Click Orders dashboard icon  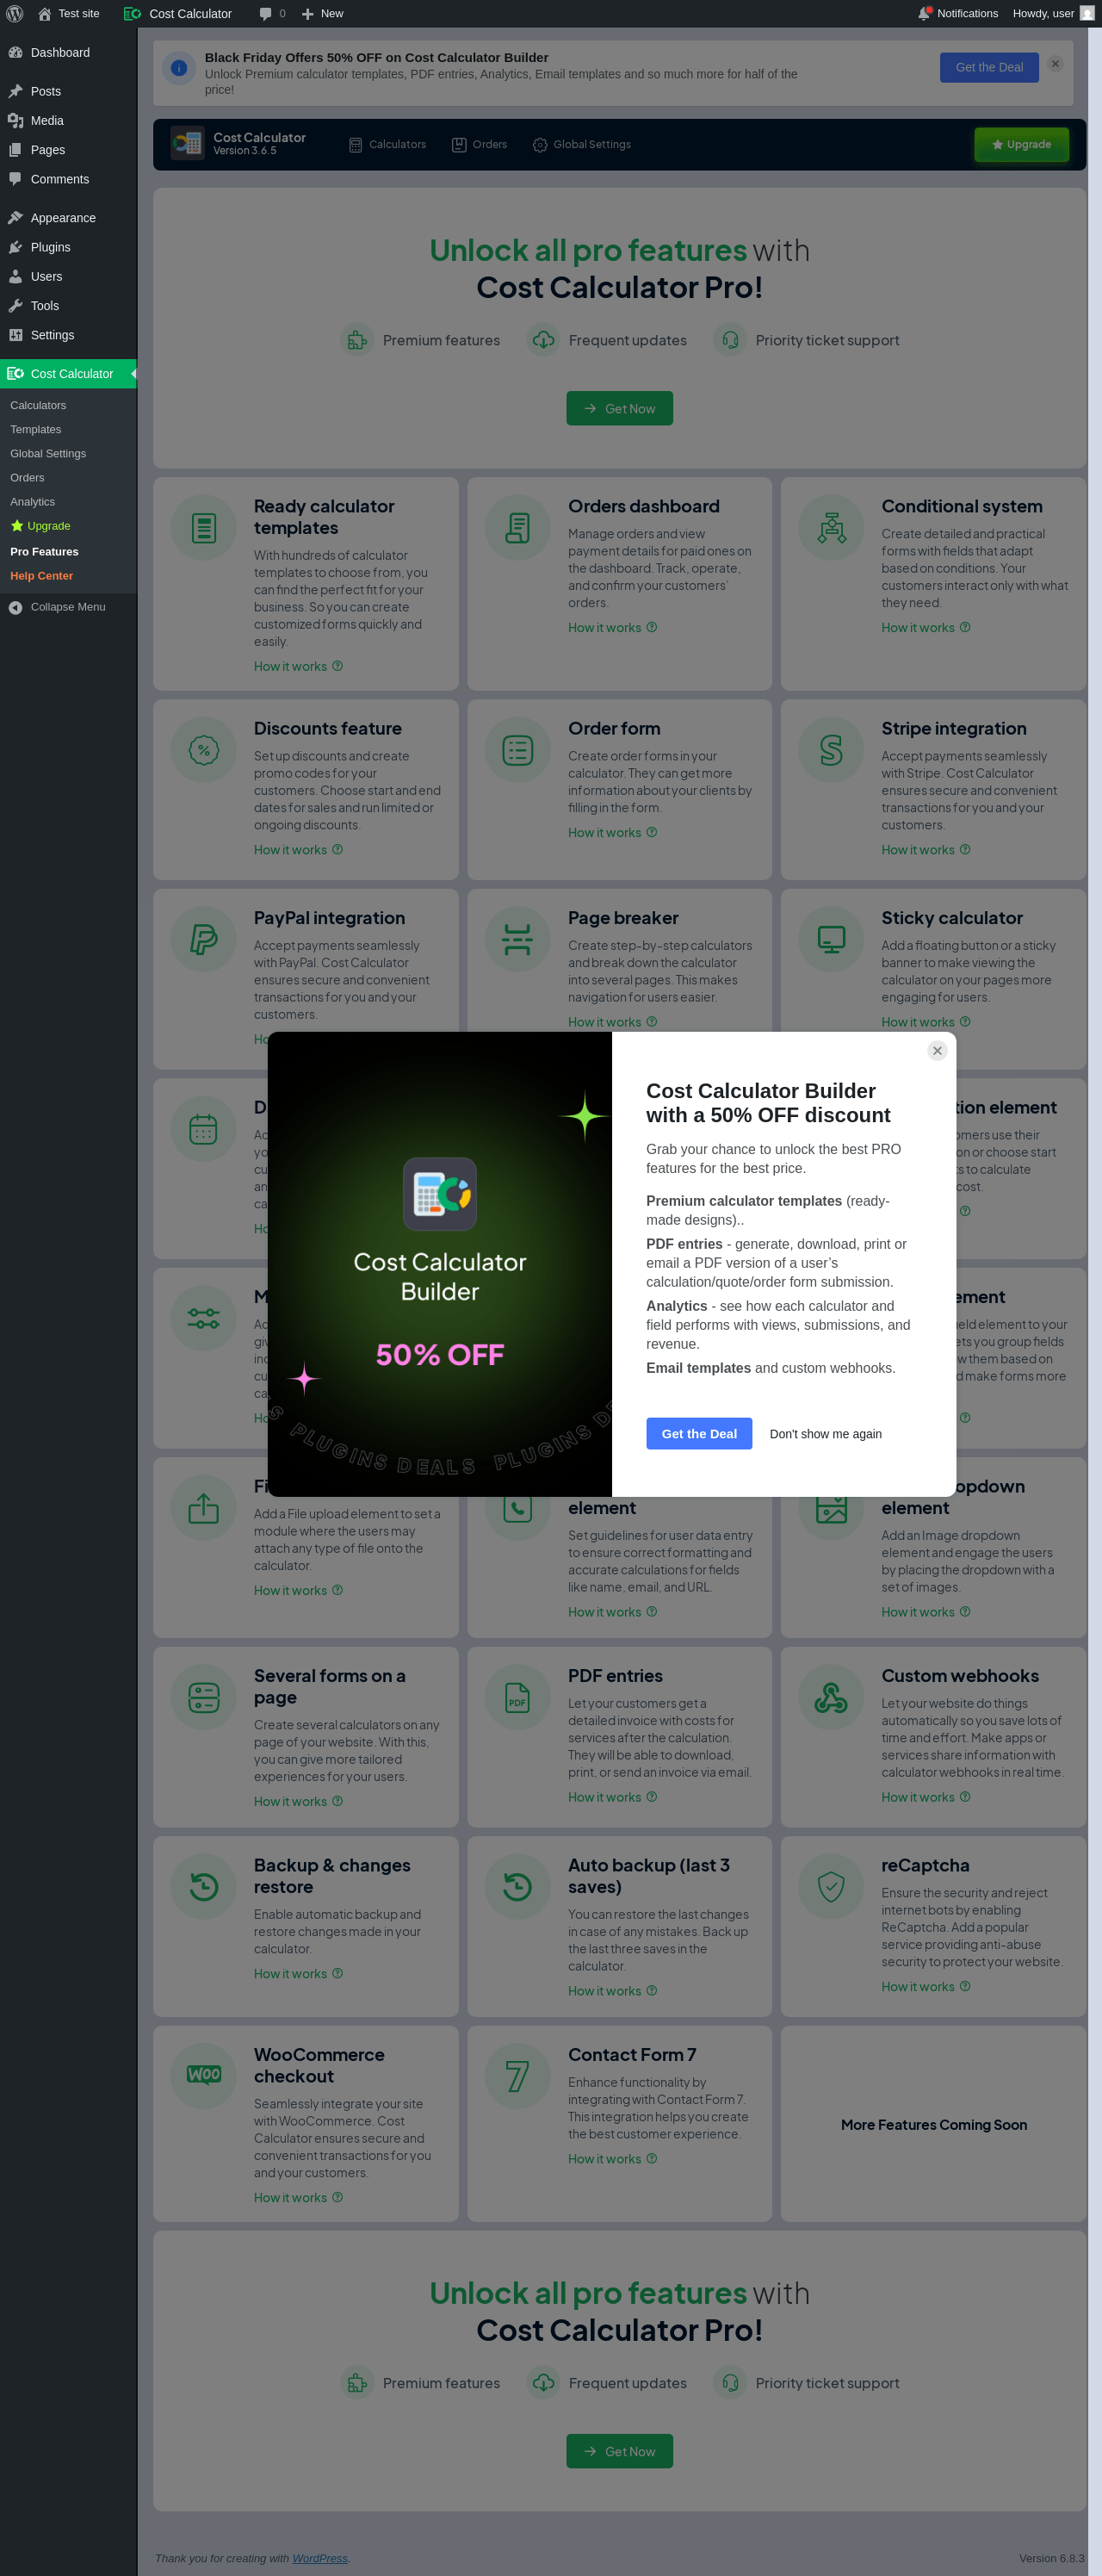pos(518,528)
